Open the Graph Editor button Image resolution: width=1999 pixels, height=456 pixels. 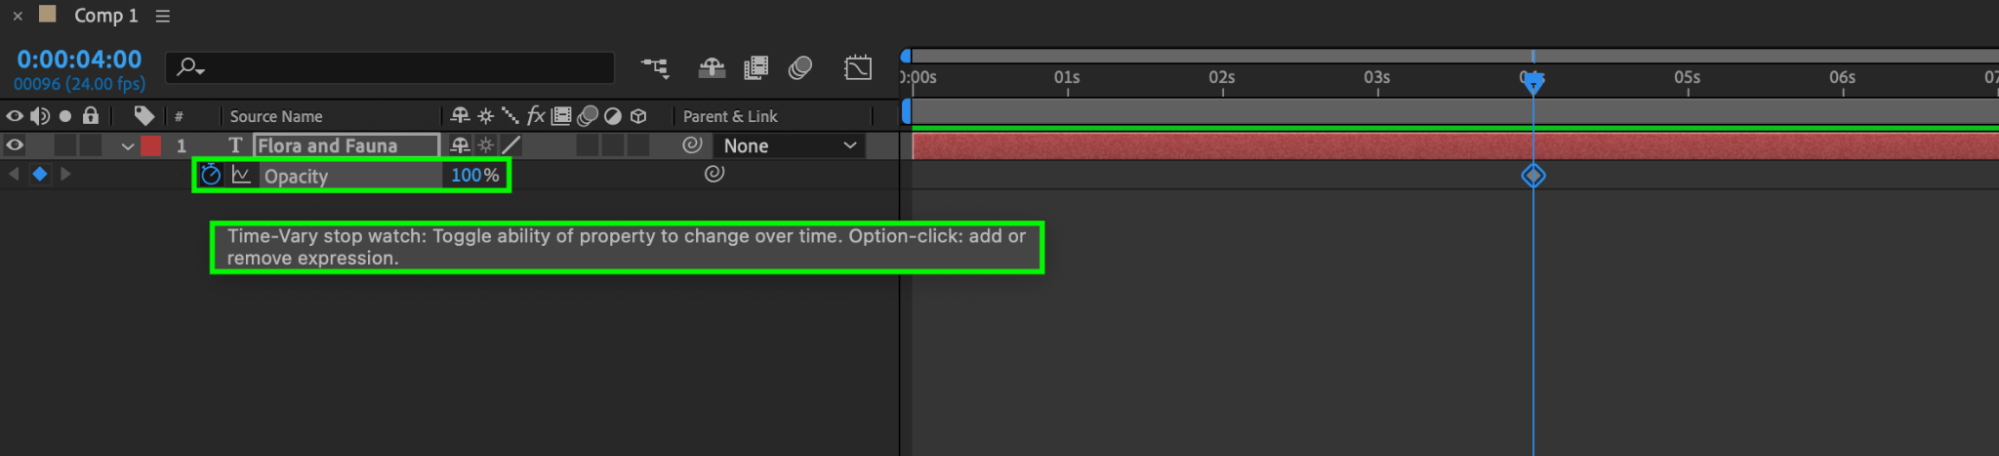(x=858, y=68)
